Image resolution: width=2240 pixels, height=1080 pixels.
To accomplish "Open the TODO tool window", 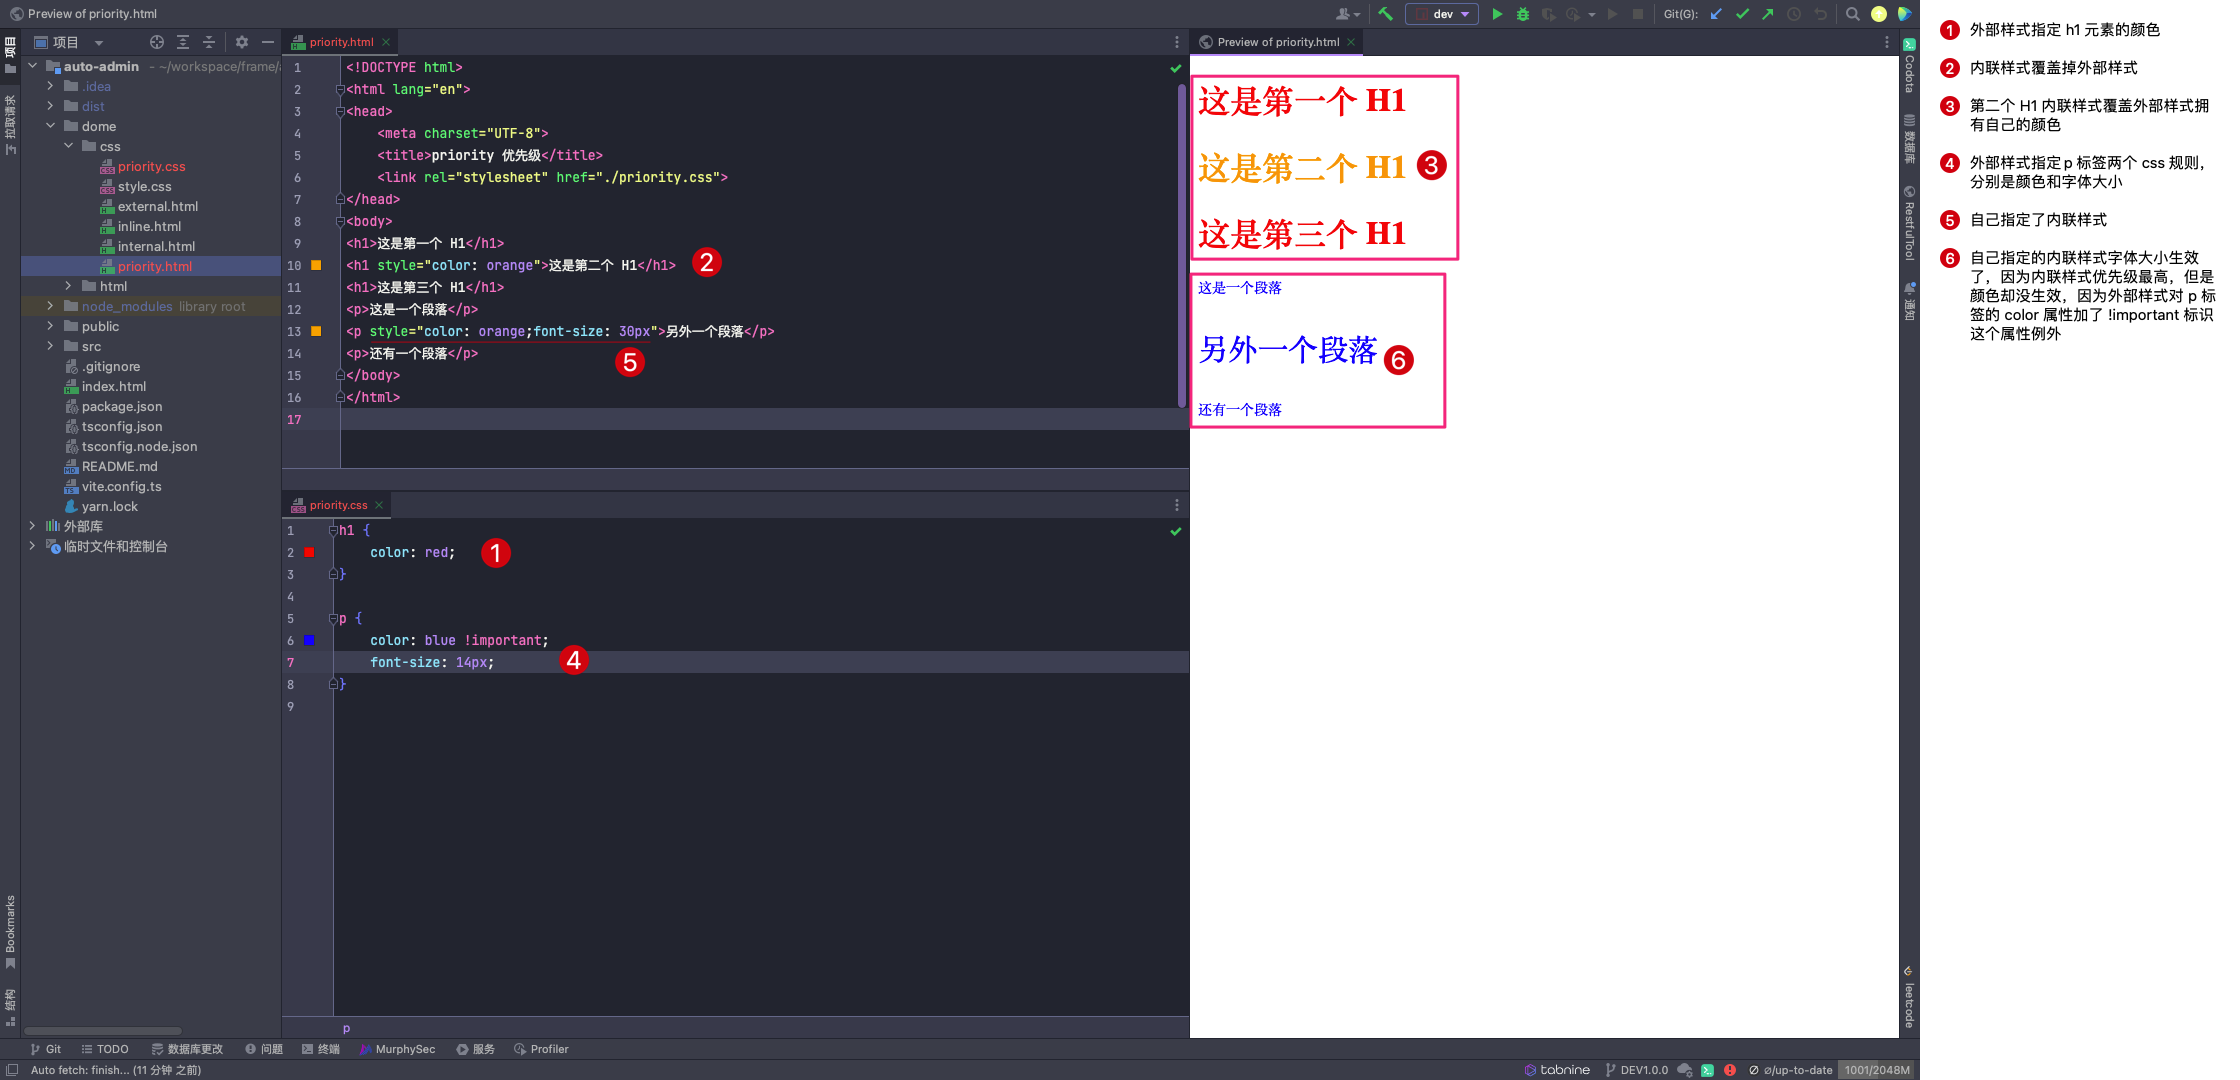I will click(105, 1049).
